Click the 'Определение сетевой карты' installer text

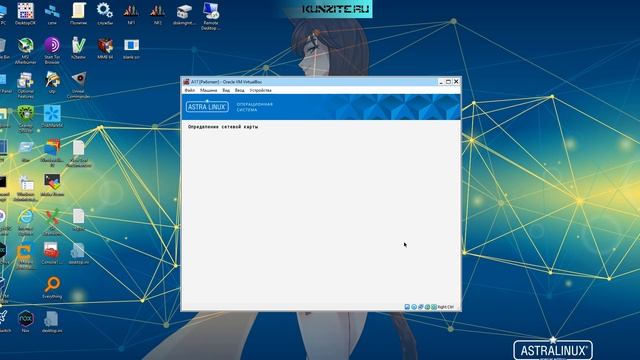[223, 127]
